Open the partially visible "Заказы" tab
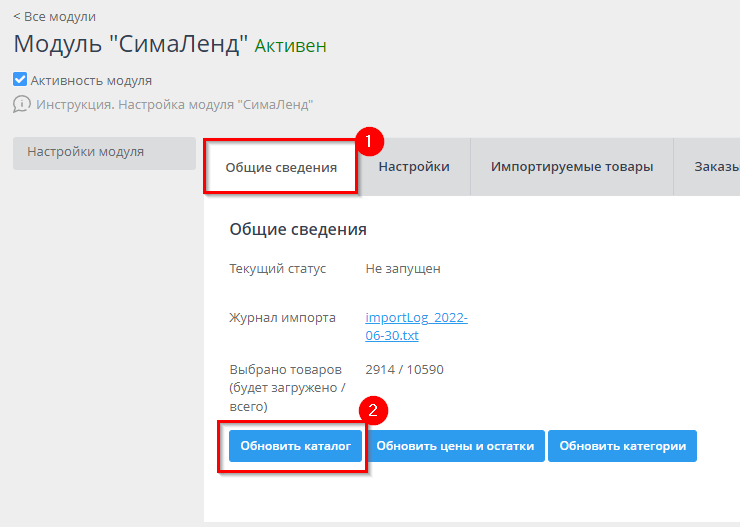This screenshot has width=740, height=527. pyautogui.click(x=716, y=167)
